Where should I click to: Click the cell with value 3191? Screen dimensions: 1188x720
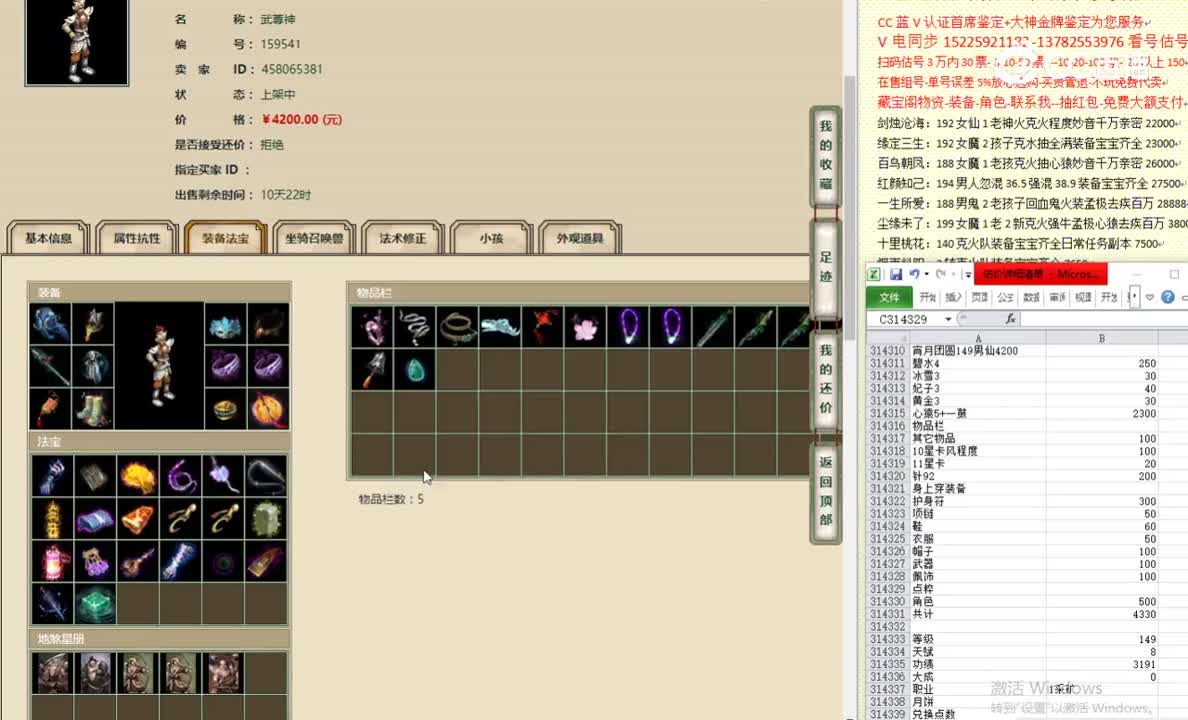[1102, 664]
